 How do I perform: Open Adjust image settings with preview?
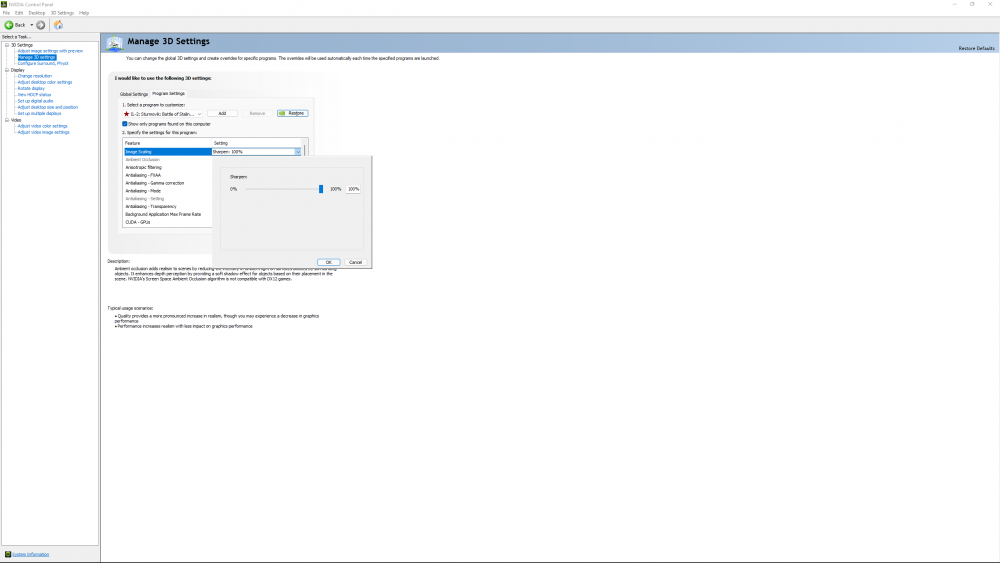pyautogui.click(x=50, y=51)
